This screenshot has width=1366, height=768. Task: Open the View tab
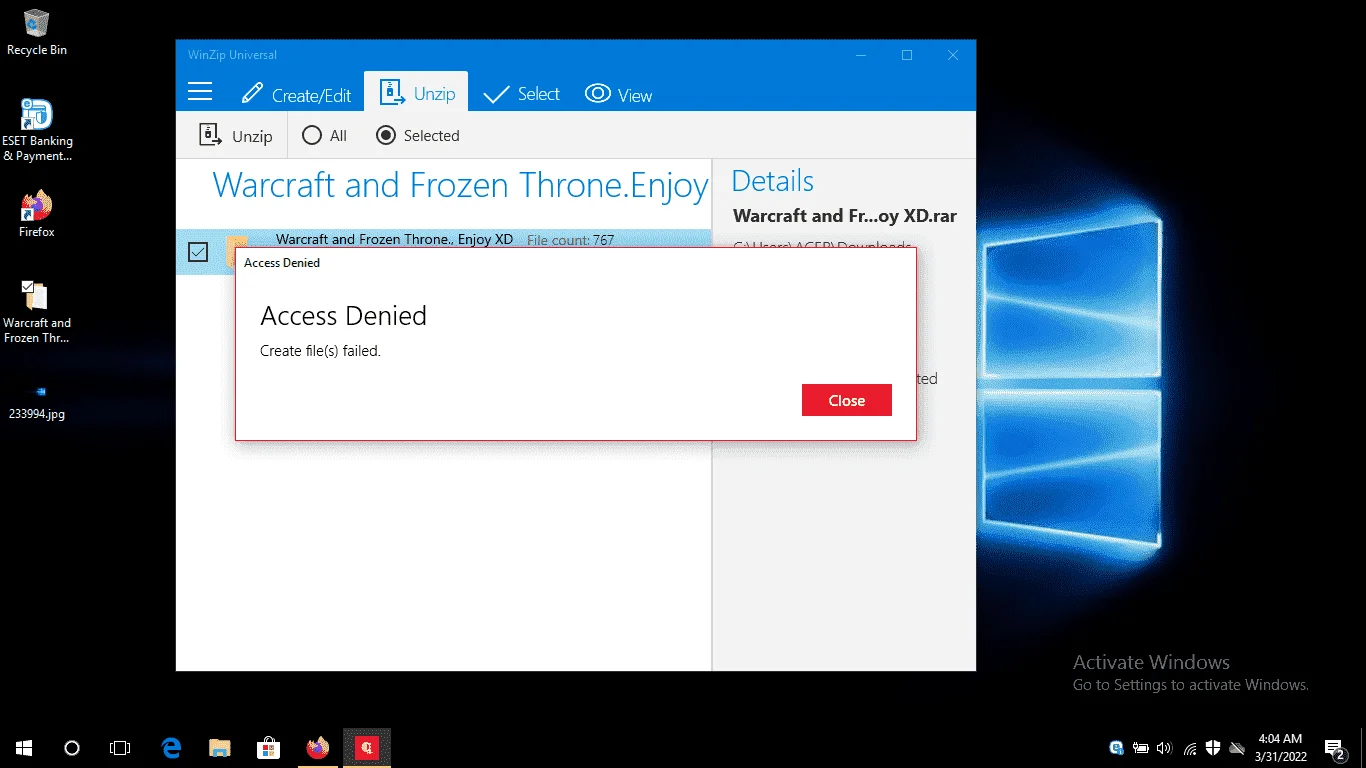tap(618, 94)
